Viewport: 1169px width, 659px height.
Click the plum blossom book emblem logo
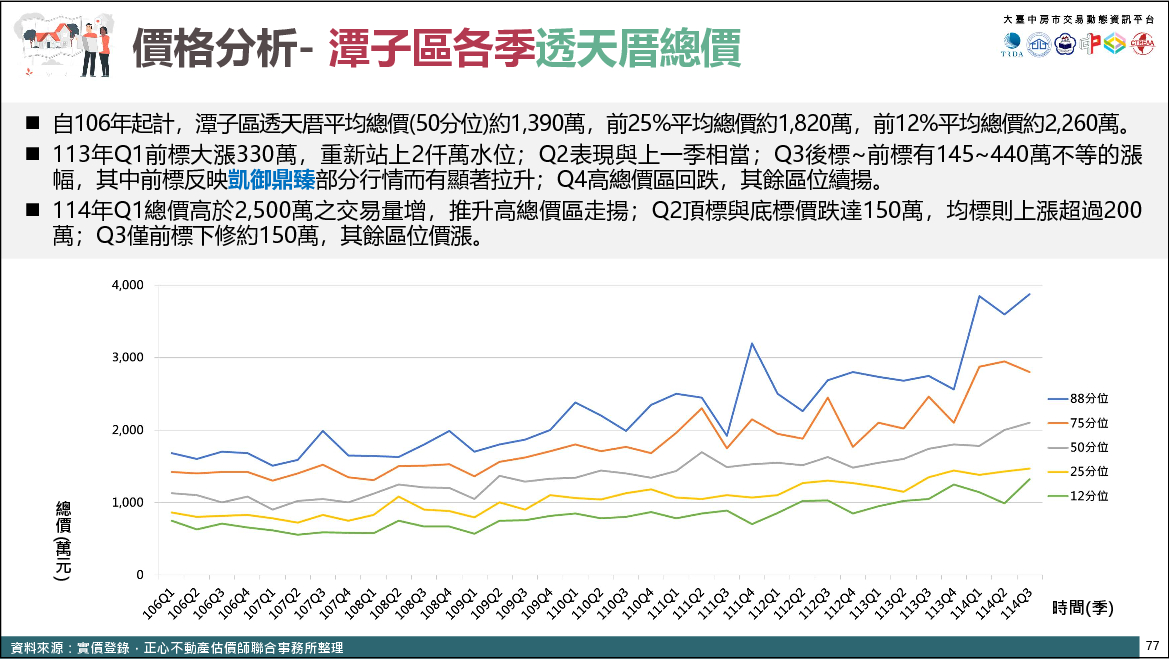tap(1064, 45)
